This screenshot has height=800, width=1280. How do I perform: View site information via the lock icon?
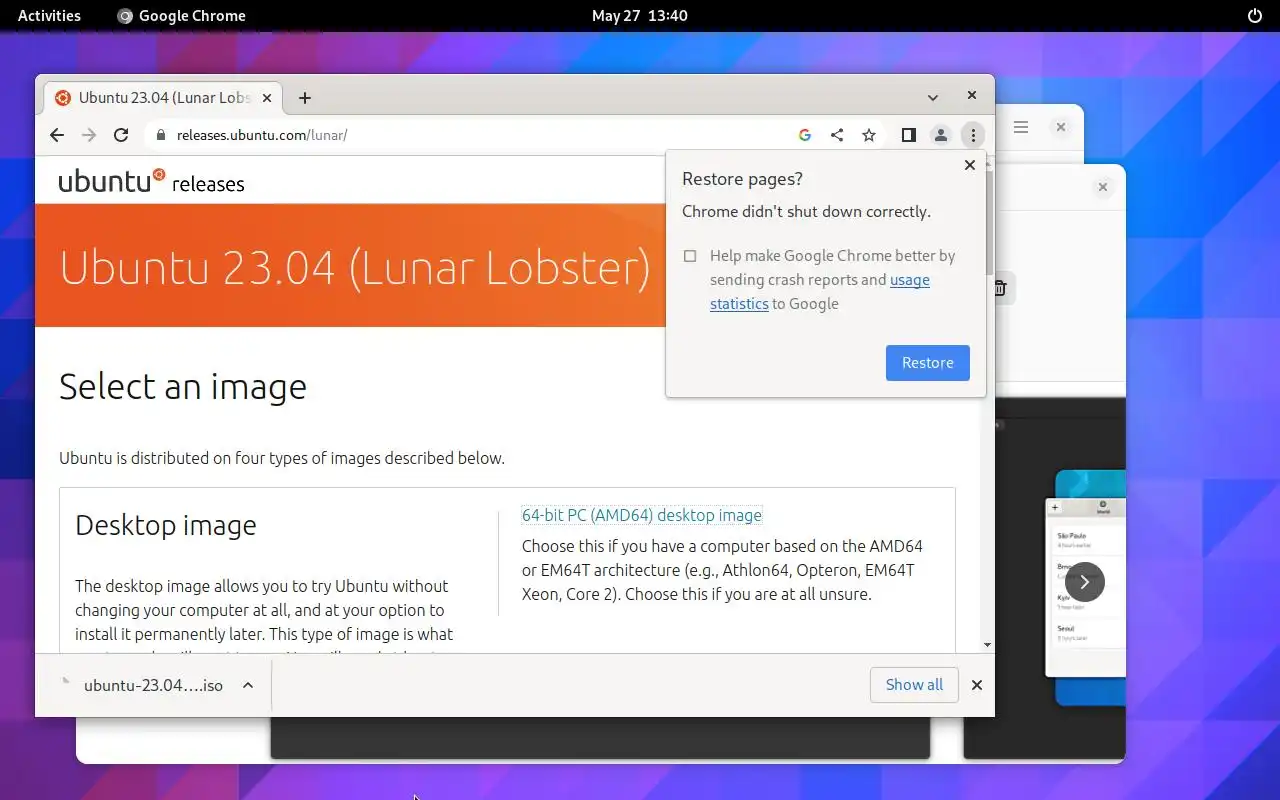[160, 135]
